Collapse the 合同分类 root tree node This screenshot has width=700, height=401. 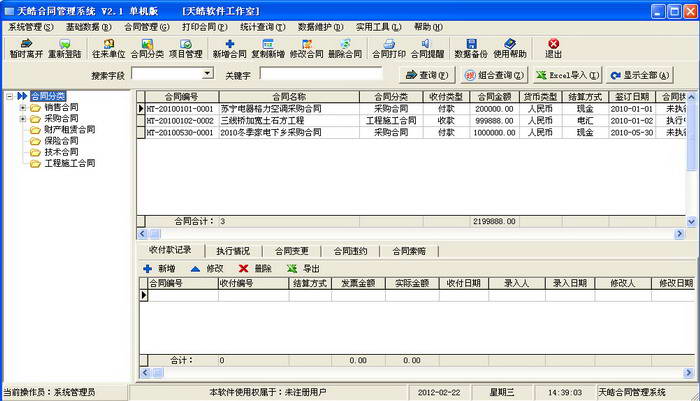9,96
